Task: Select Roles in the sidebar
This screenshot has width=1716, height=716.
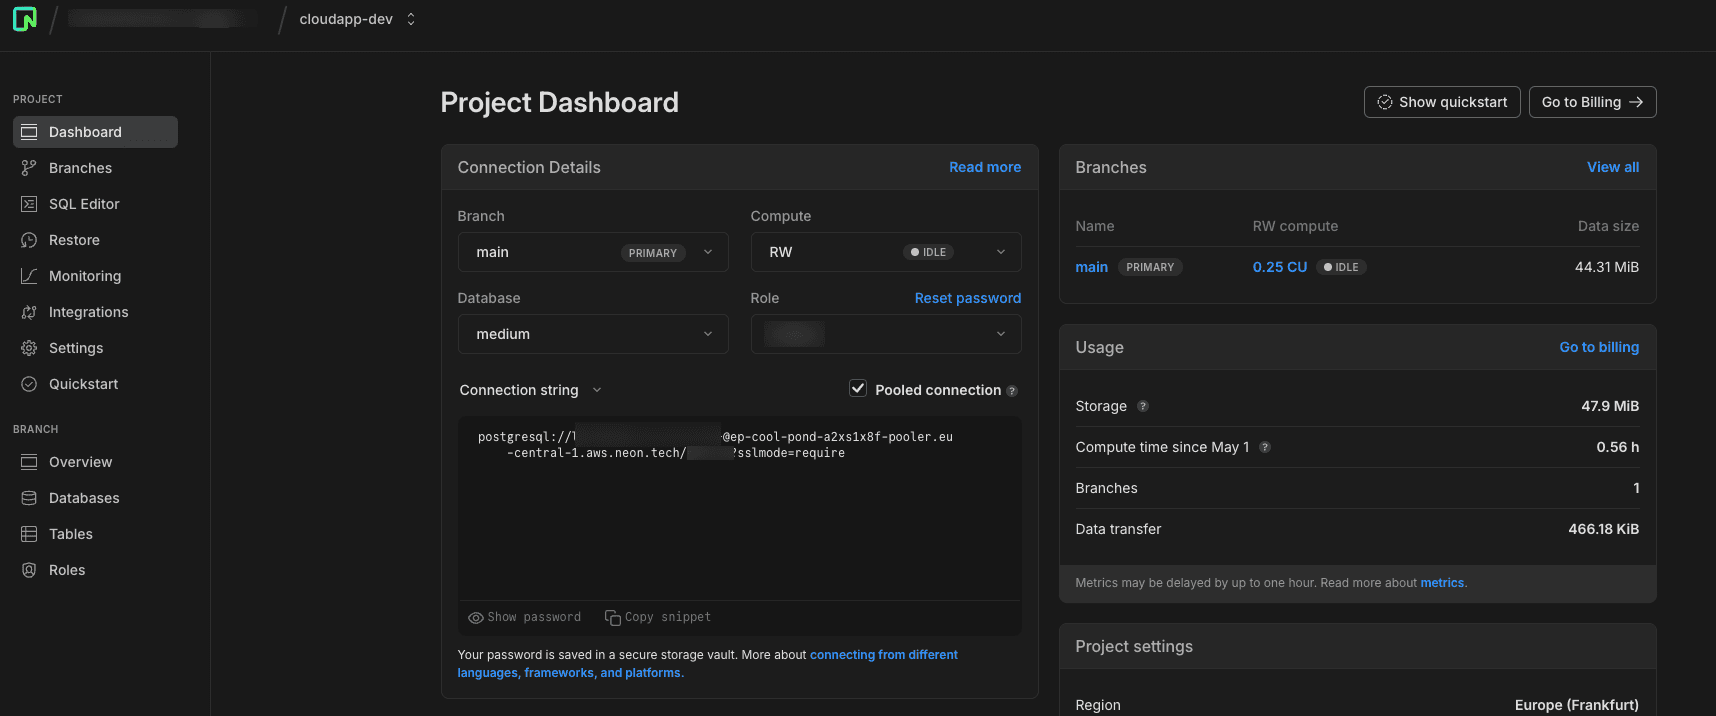Action: (67, 570)
